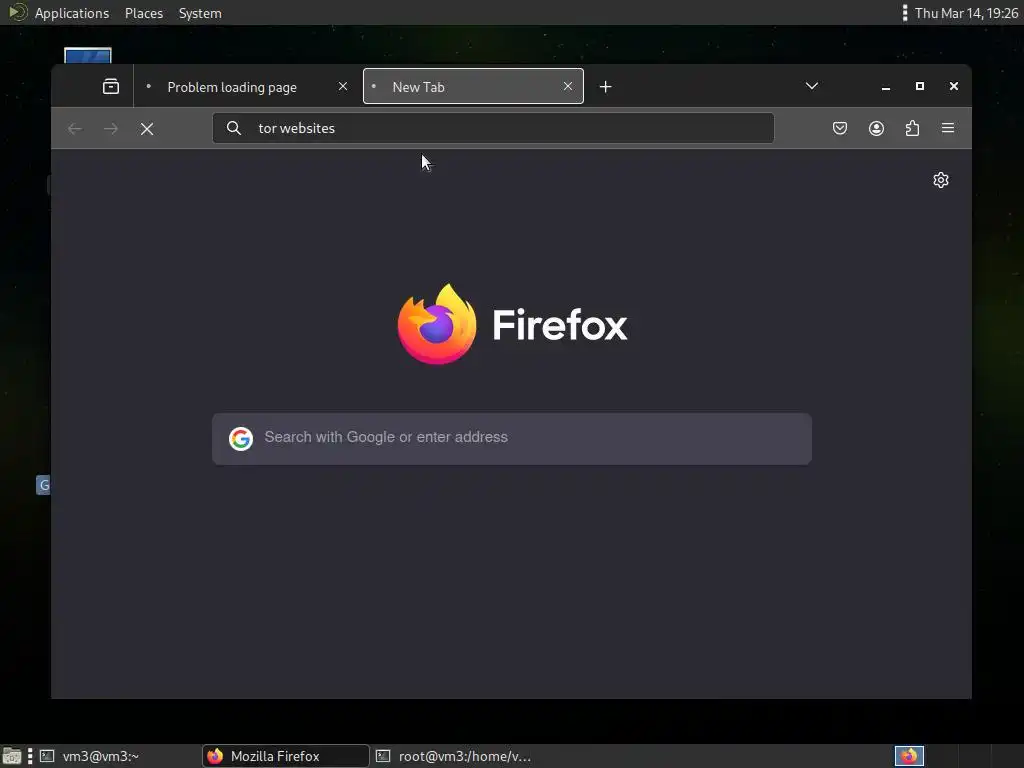Open the System menu
Viewport: 1024px width, 768px height.
click(x=200, y=13)
